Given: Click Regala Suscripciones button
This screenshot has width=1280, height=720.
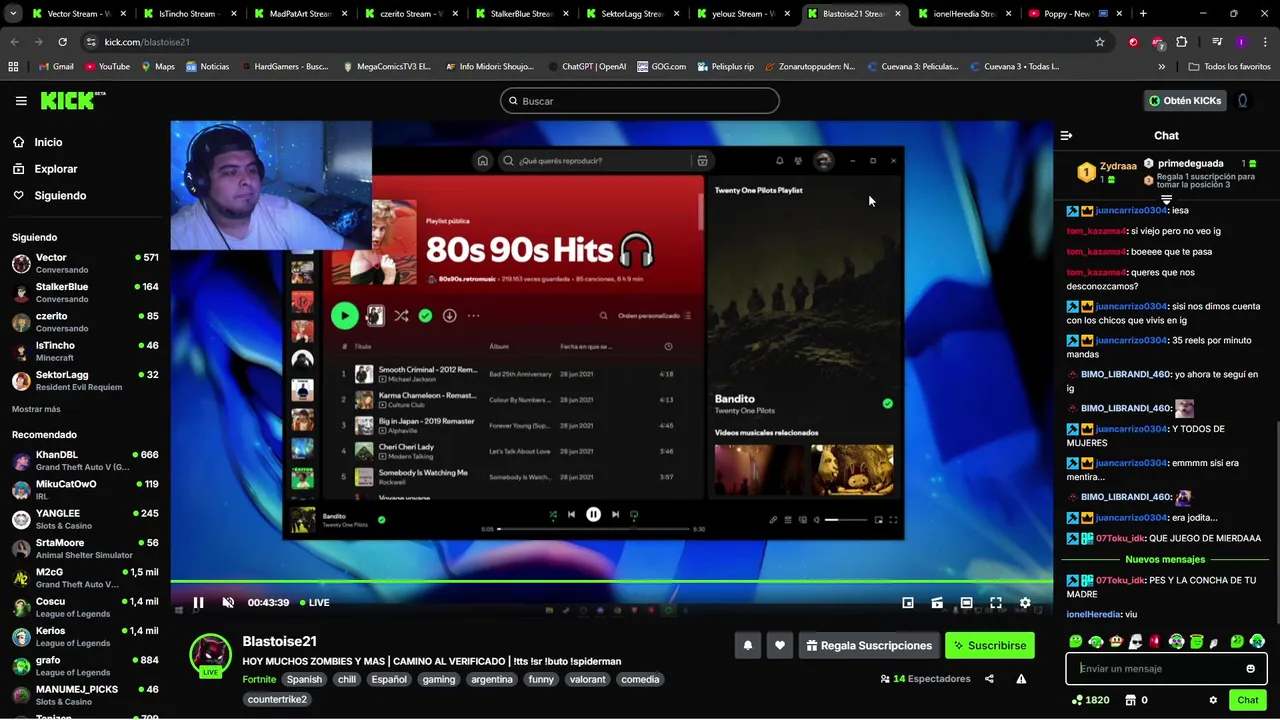Looking at the screenshot, I should tap(868, 646).
